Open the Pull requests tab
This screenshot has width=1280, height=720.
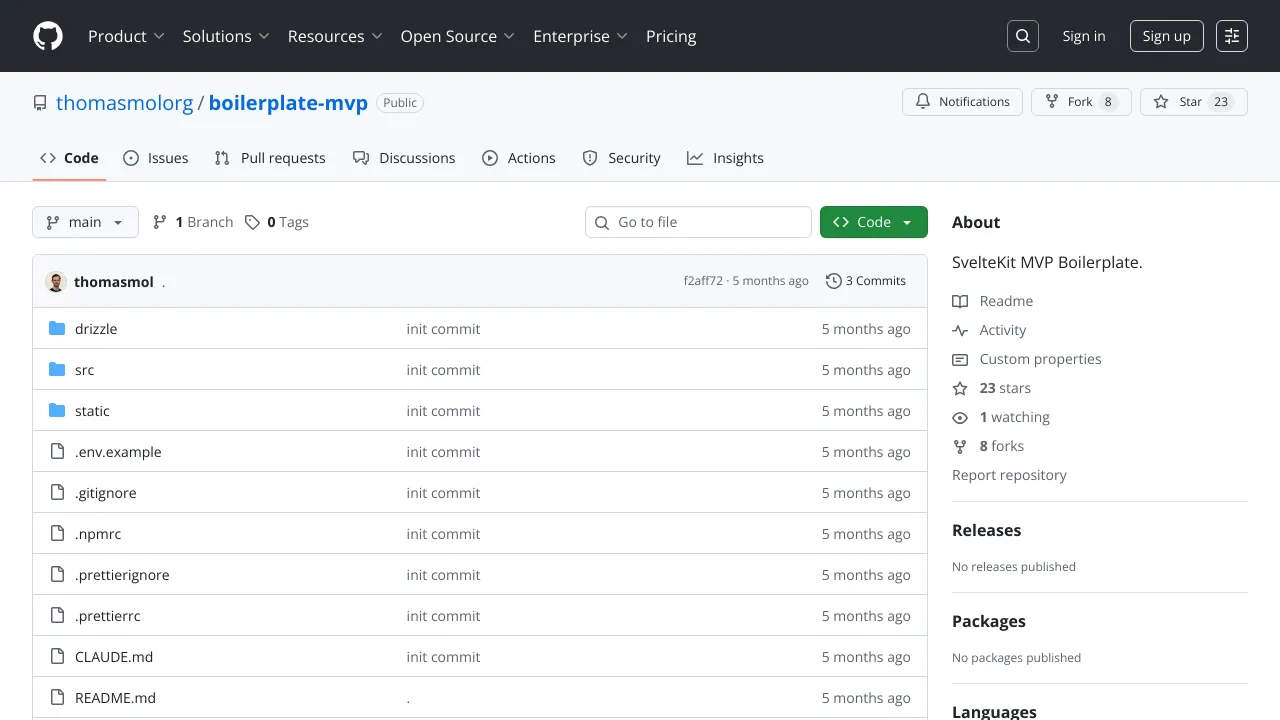270,158
